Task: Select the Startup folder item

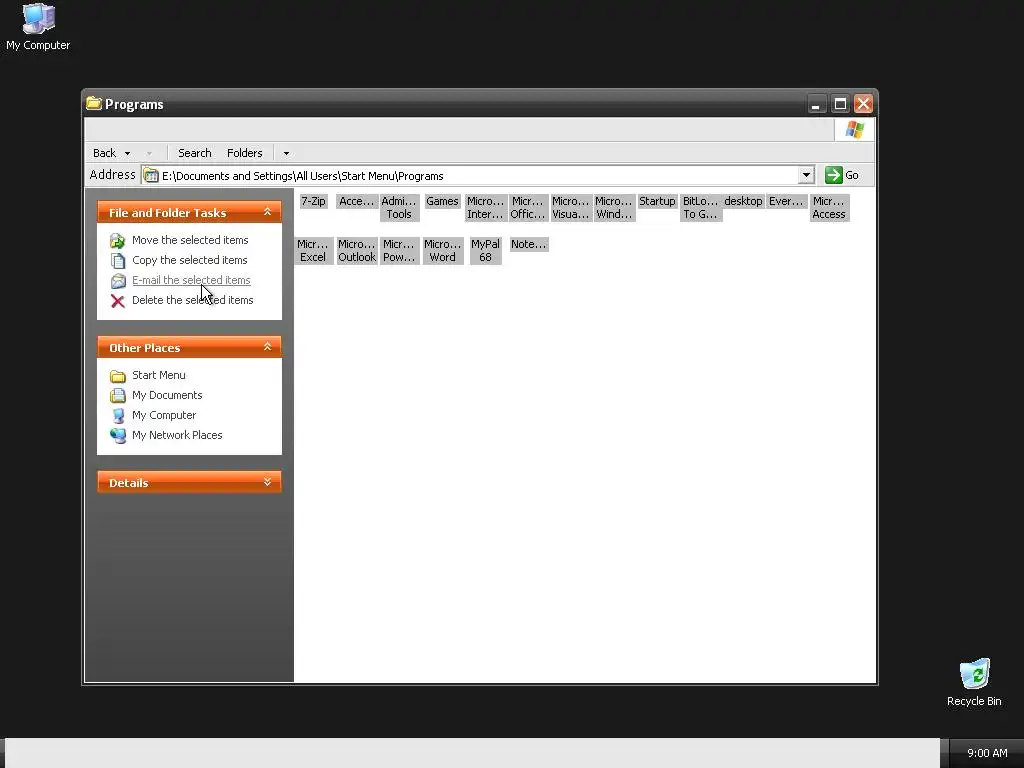Action: point(657,202)
